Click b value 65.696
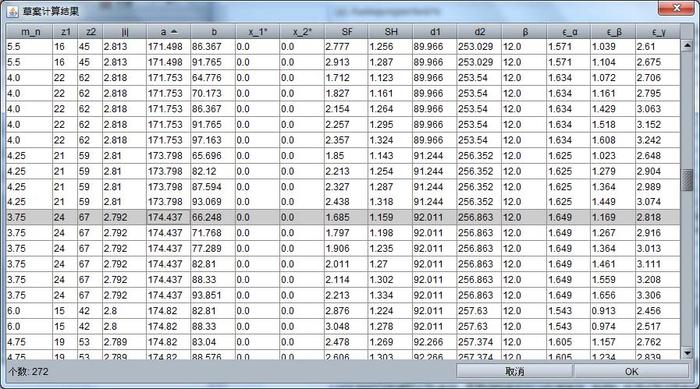This screenshot has height=389, width=700. point(213,156)
